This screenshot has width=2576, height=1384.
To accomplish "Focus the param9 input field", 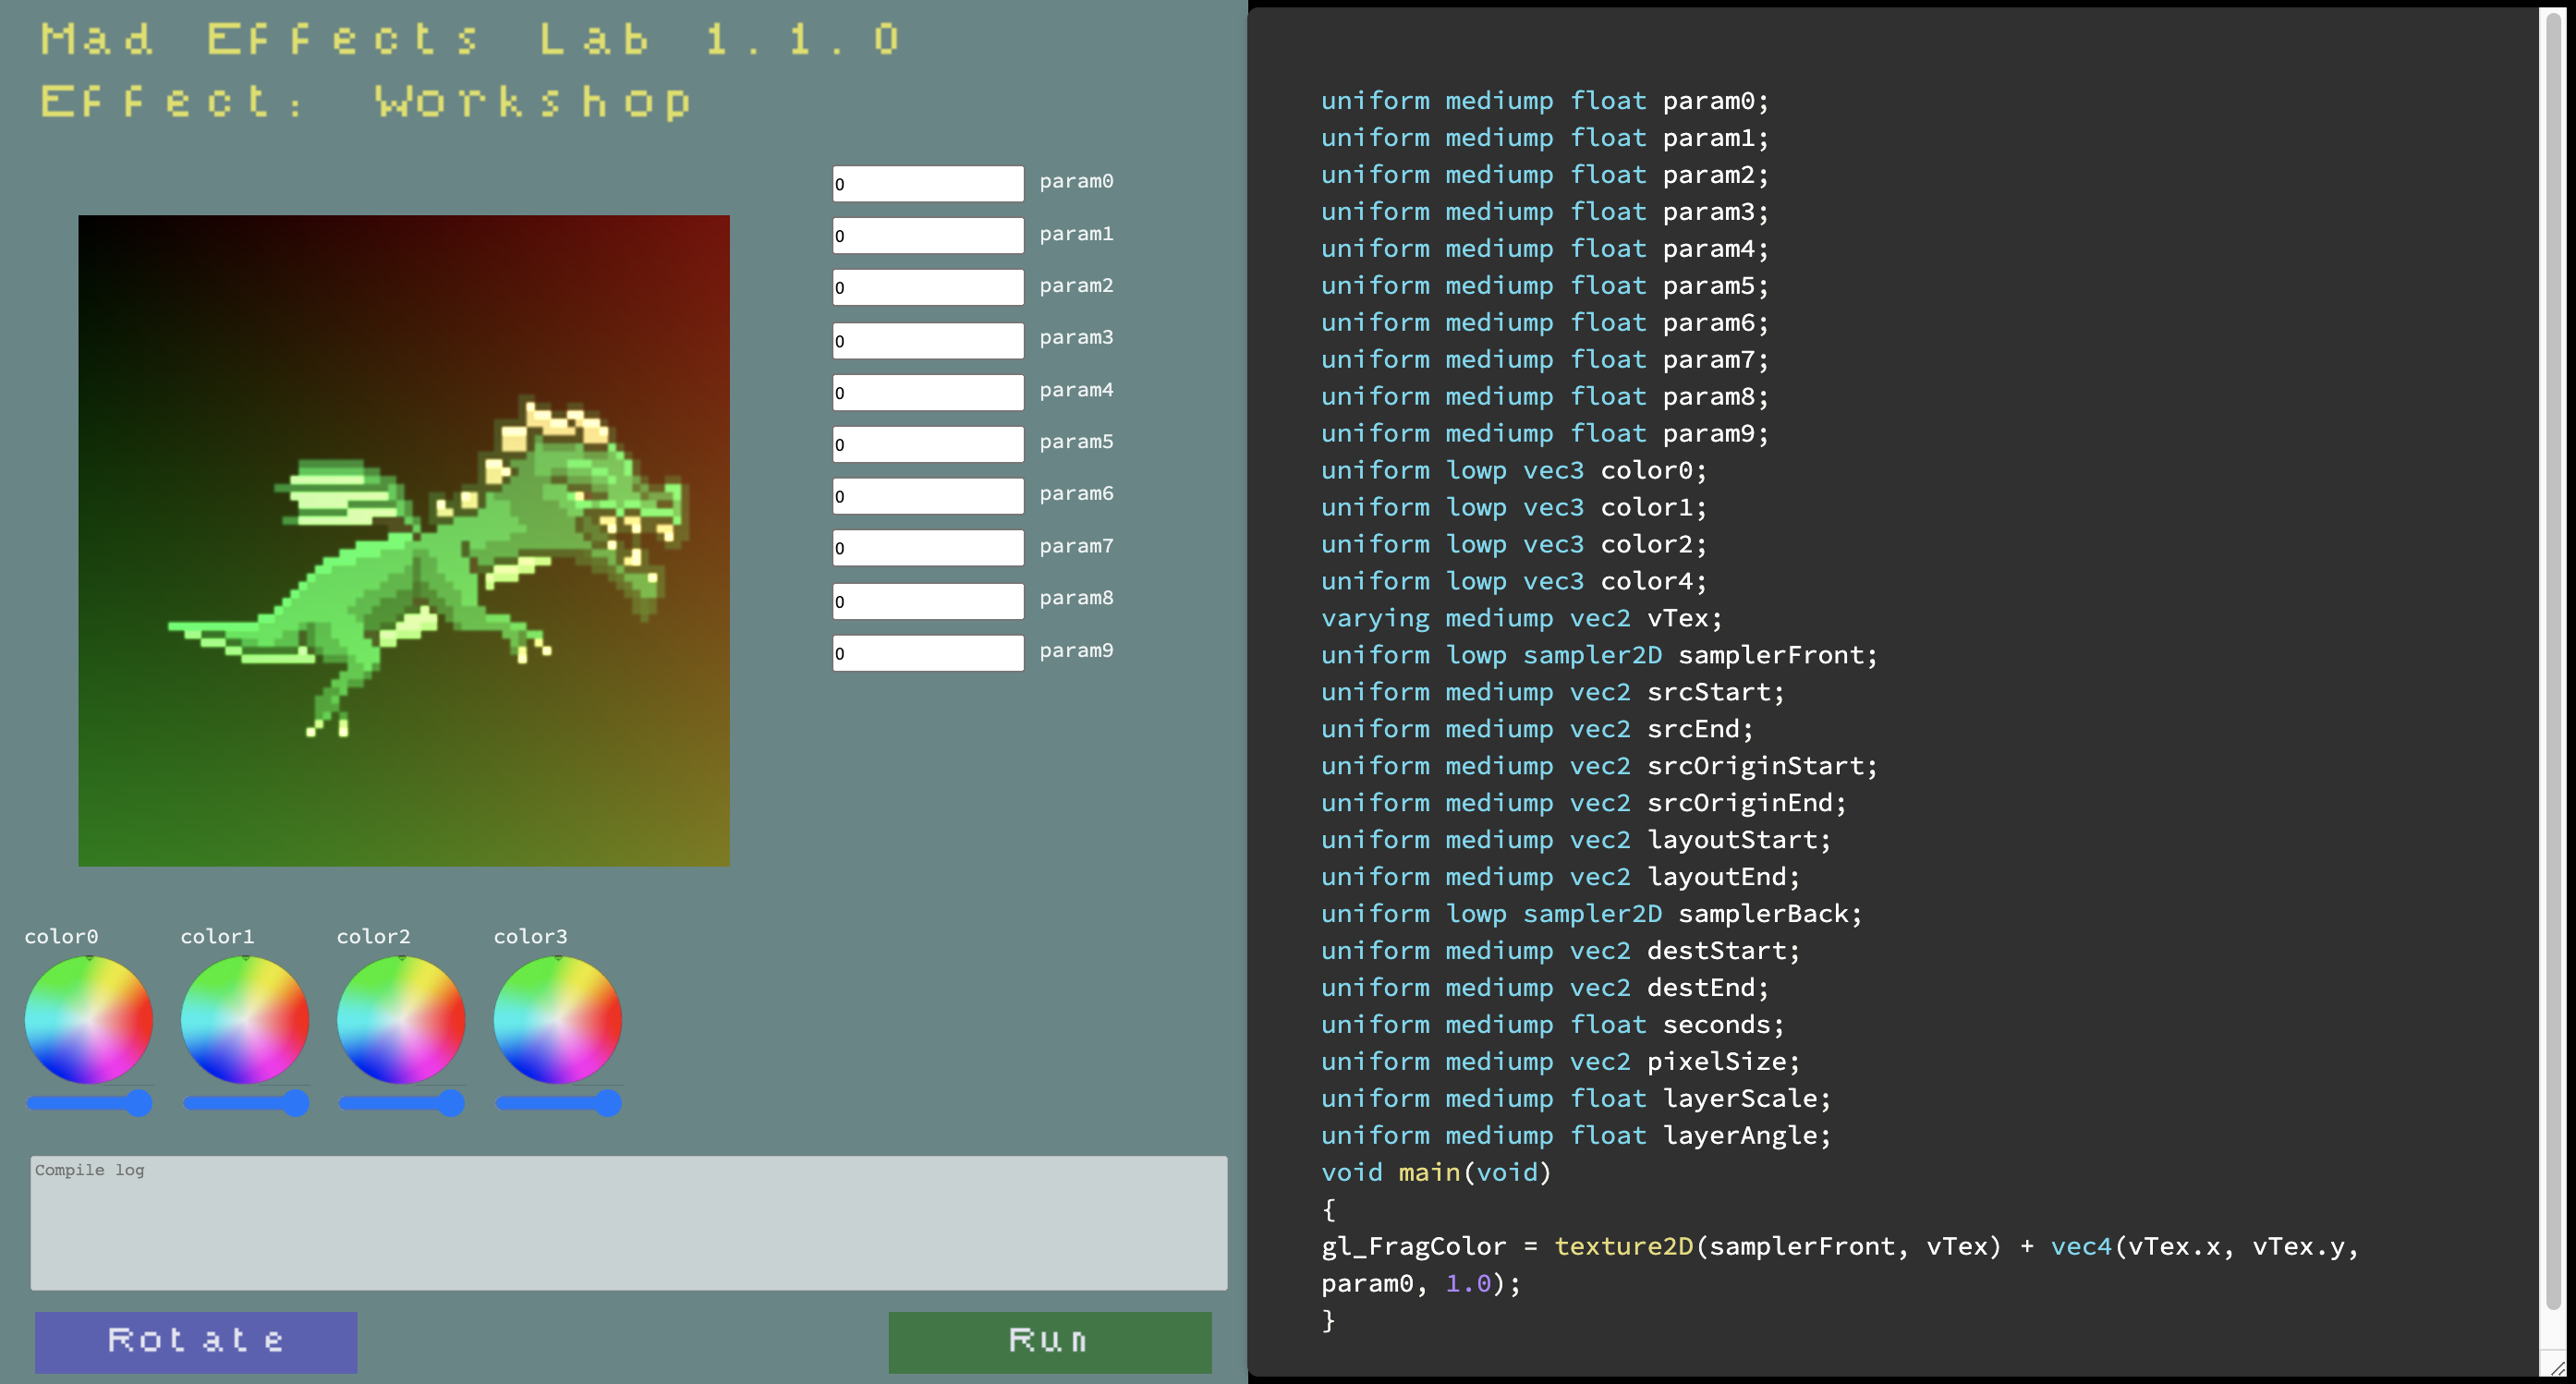I will (x=928, y=654).
